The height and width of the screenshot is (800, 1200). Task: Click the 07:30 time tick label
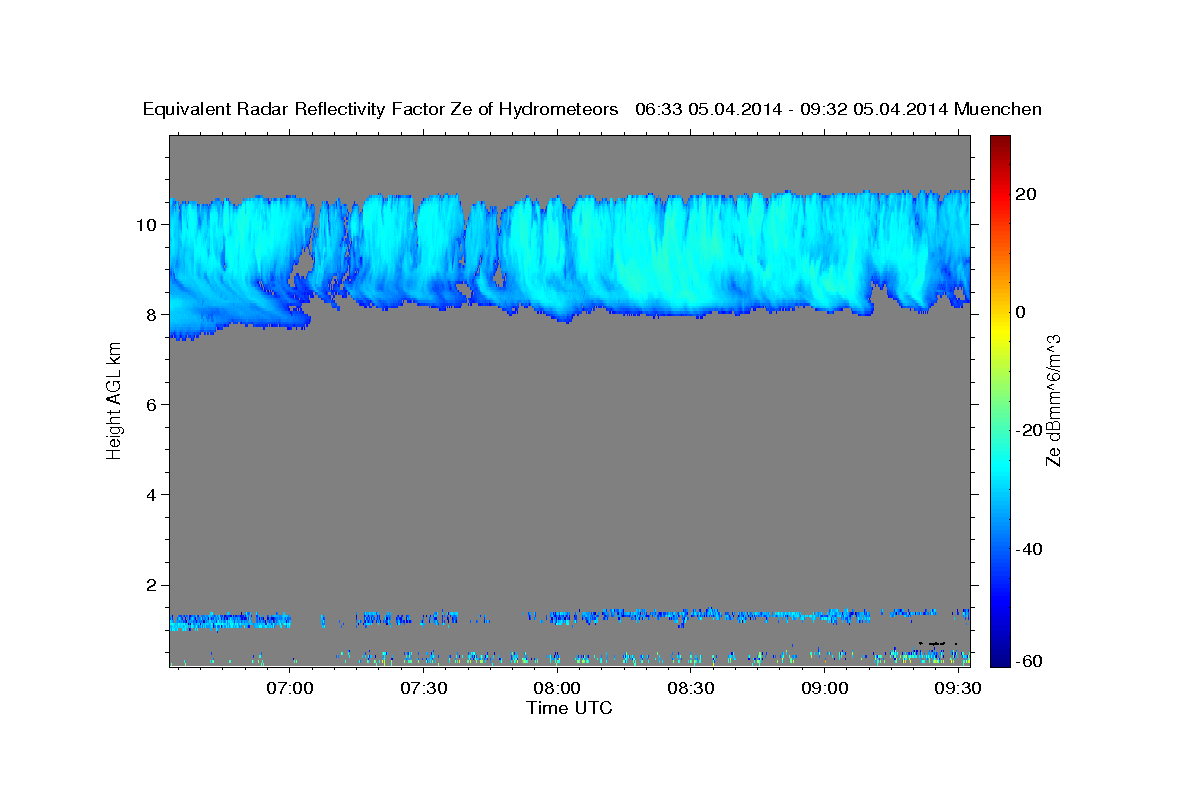click(423, 688)
